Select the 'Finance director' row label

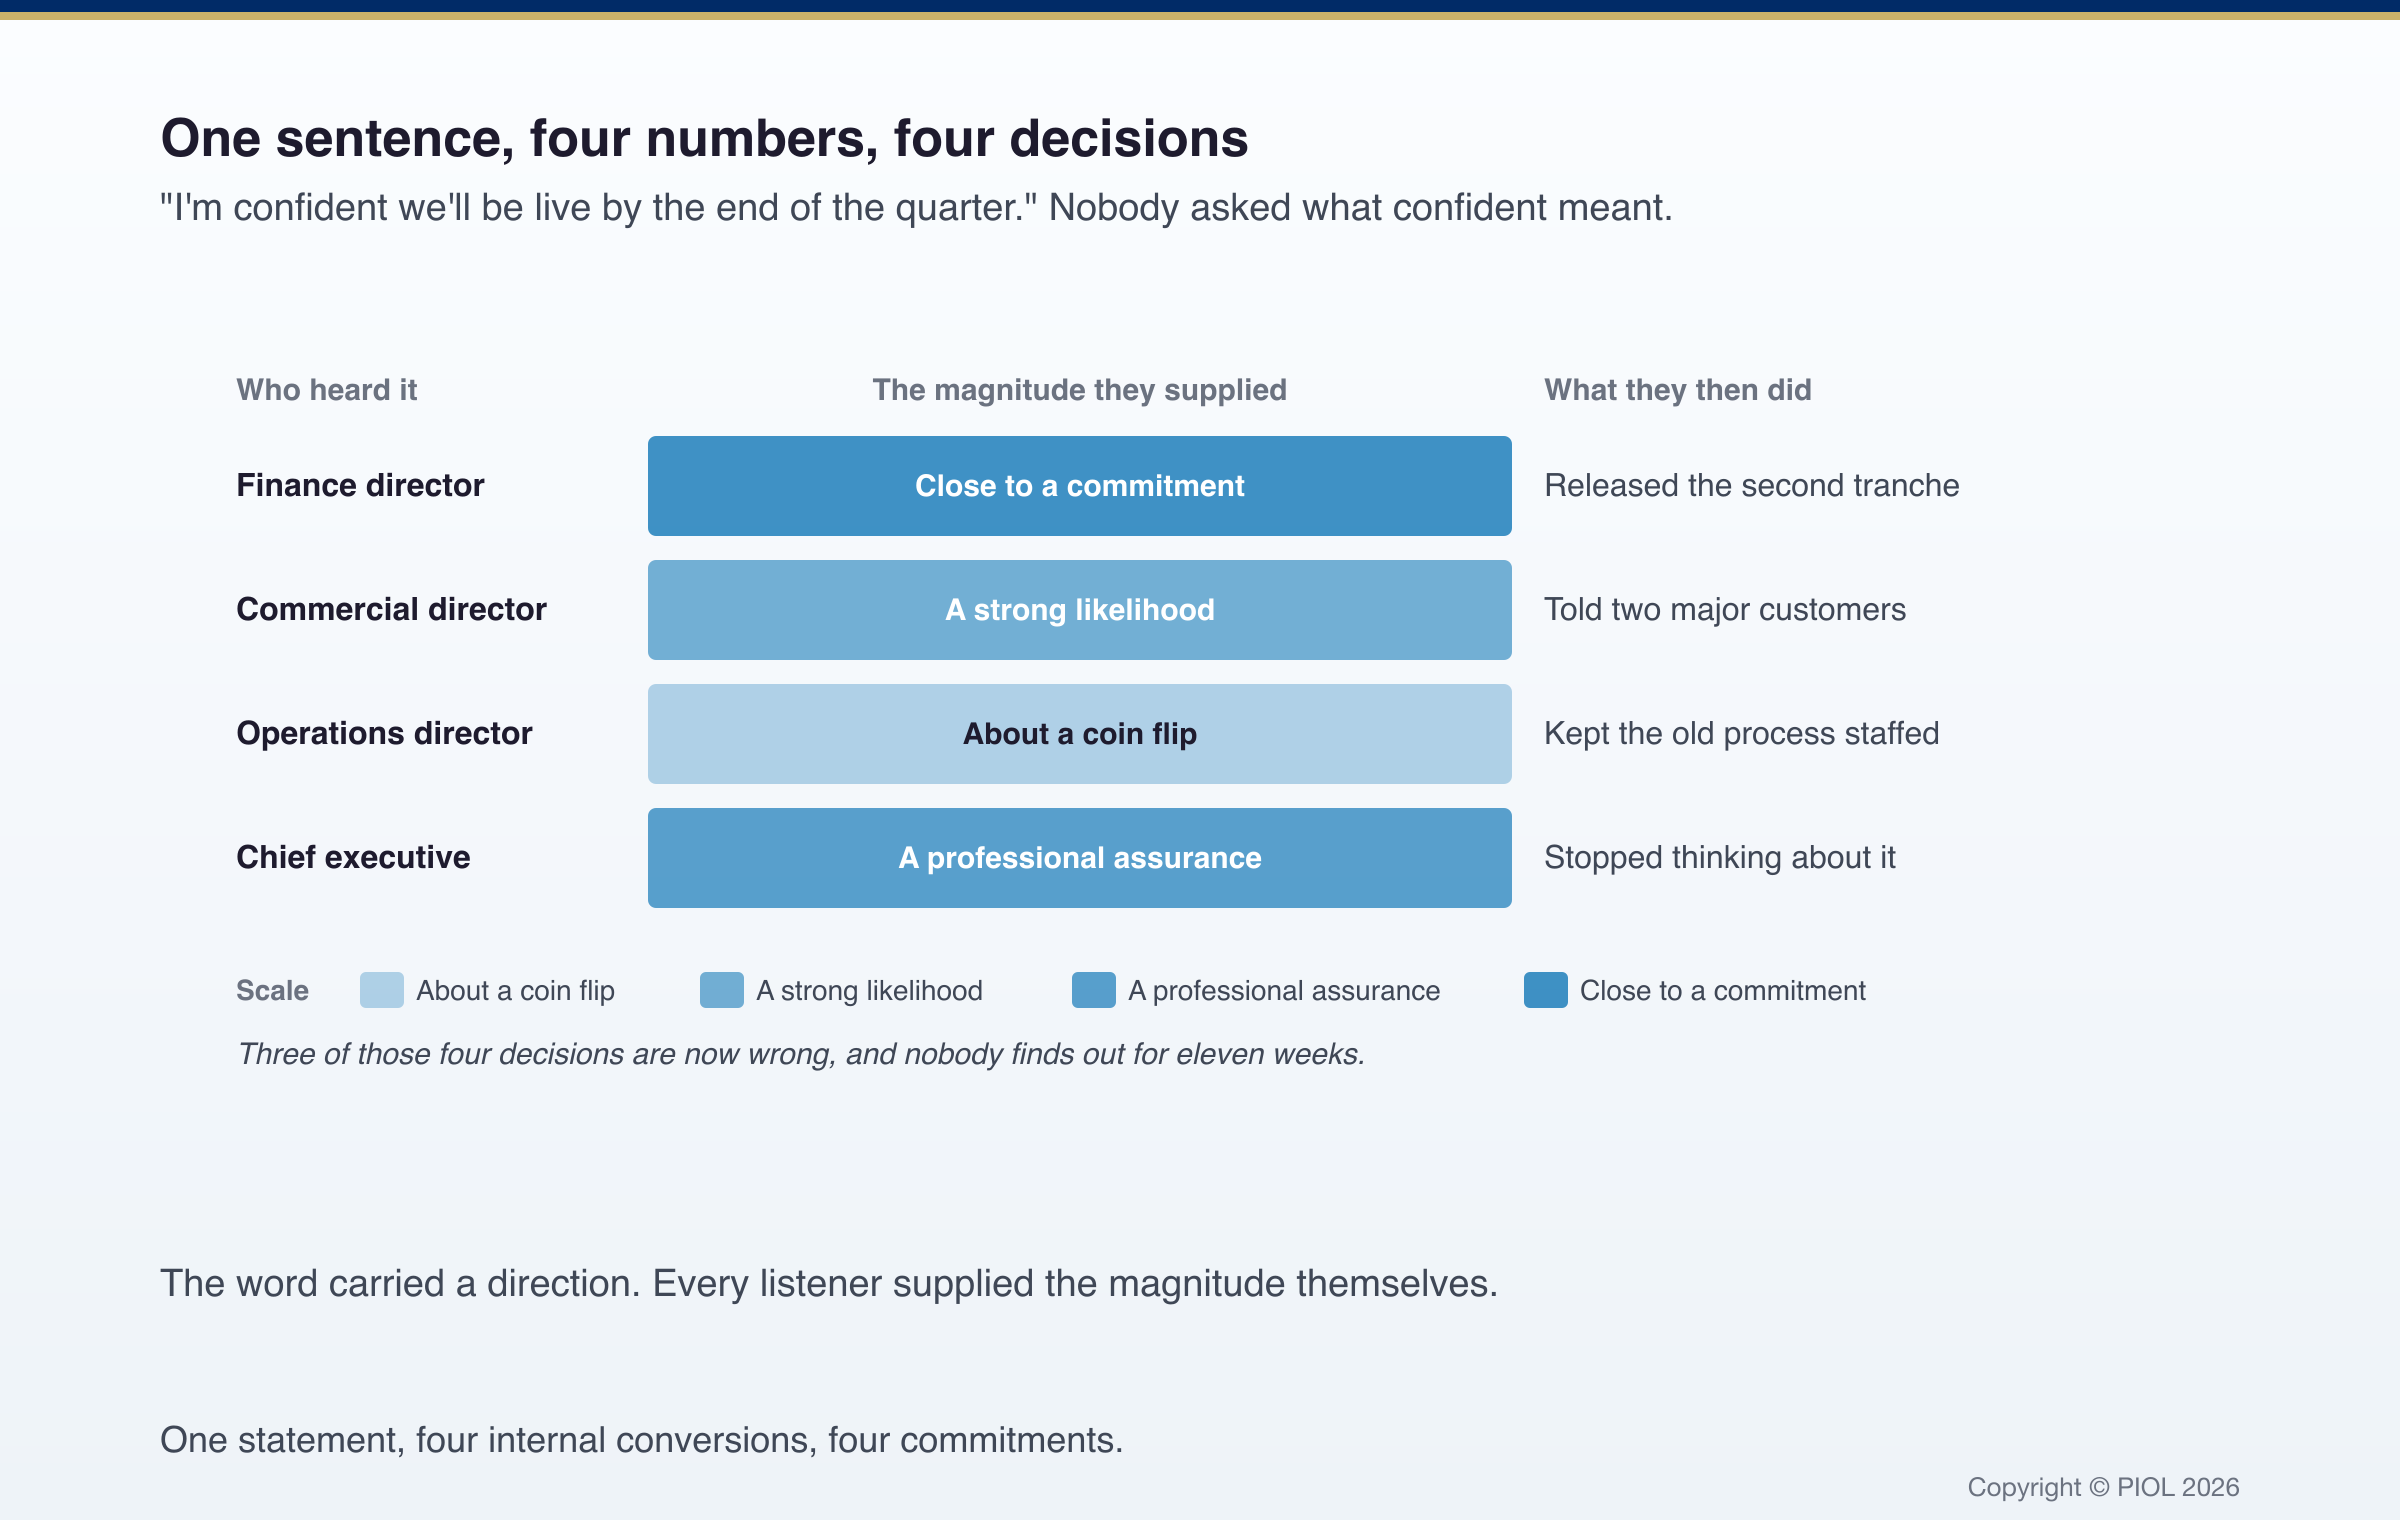pos(360,486)
